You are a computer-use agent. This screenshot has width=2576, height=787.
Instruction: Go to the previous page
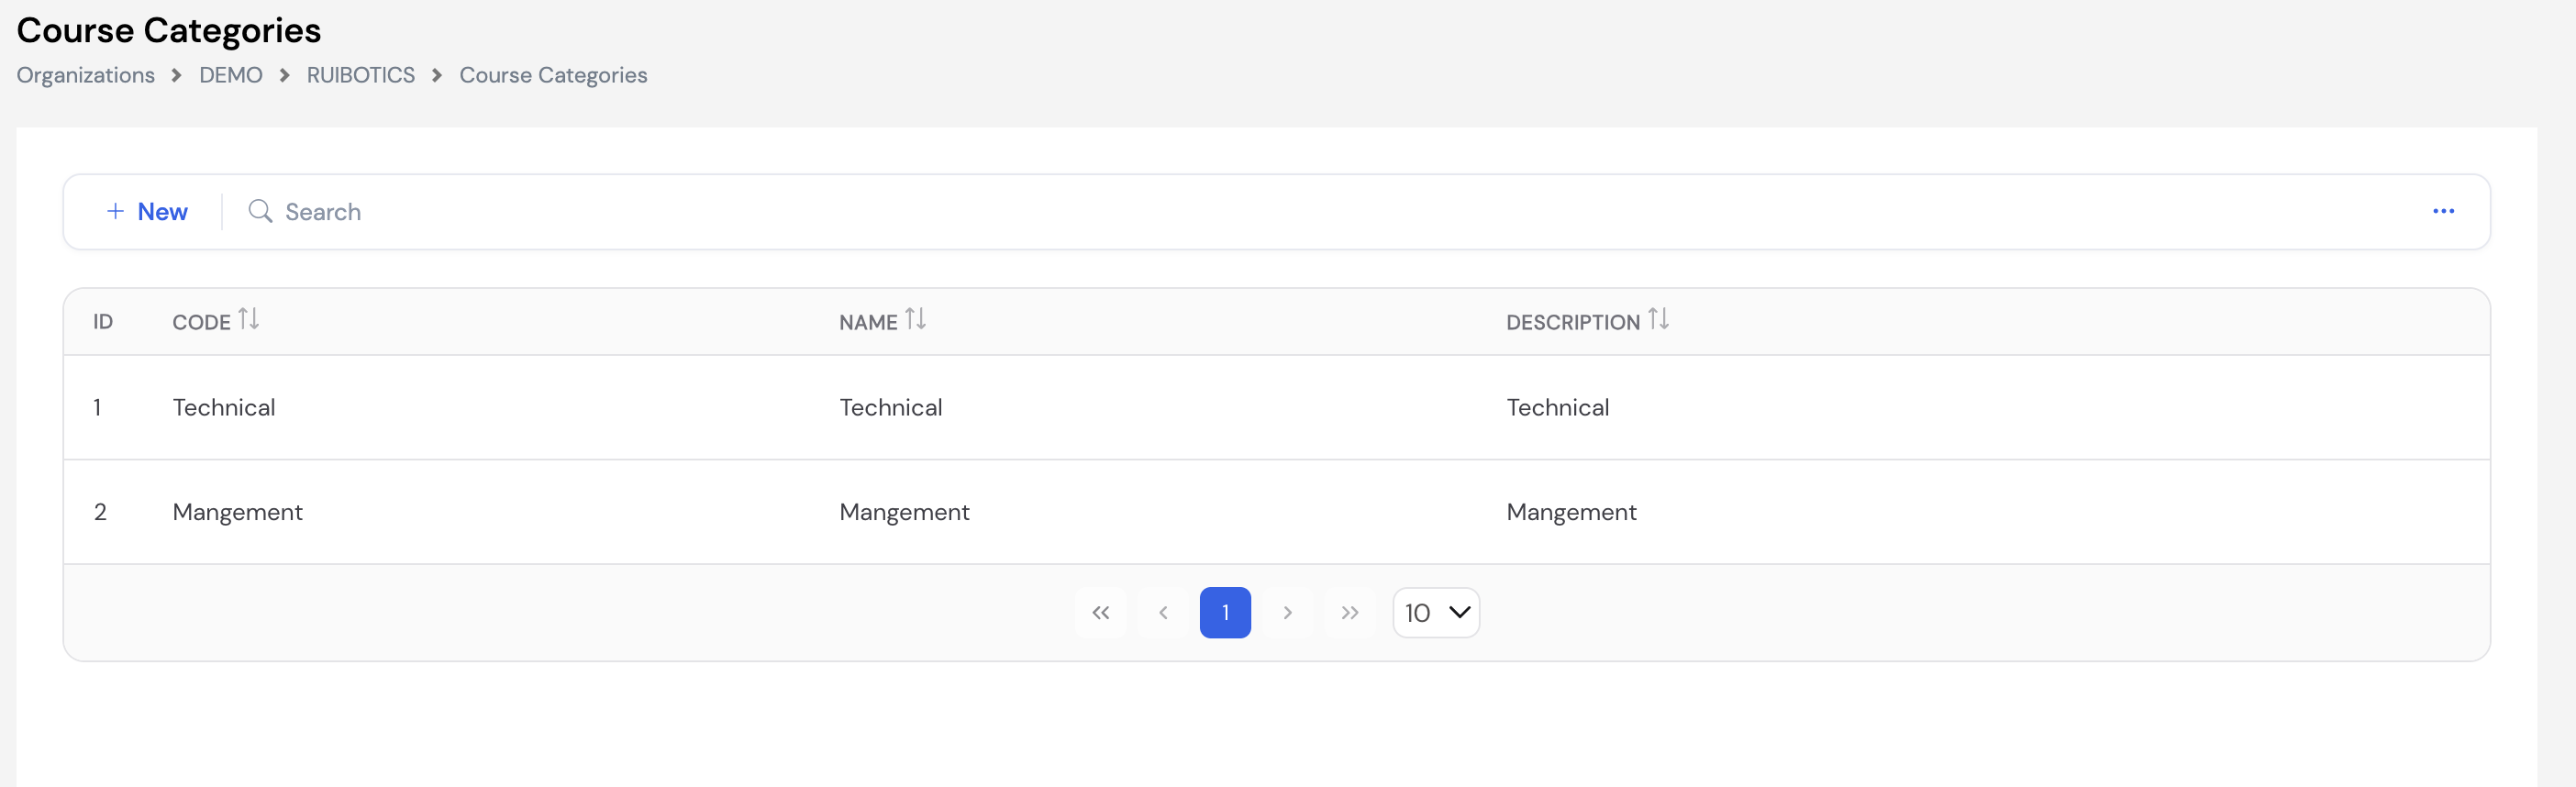click(x=1163, y=612)
